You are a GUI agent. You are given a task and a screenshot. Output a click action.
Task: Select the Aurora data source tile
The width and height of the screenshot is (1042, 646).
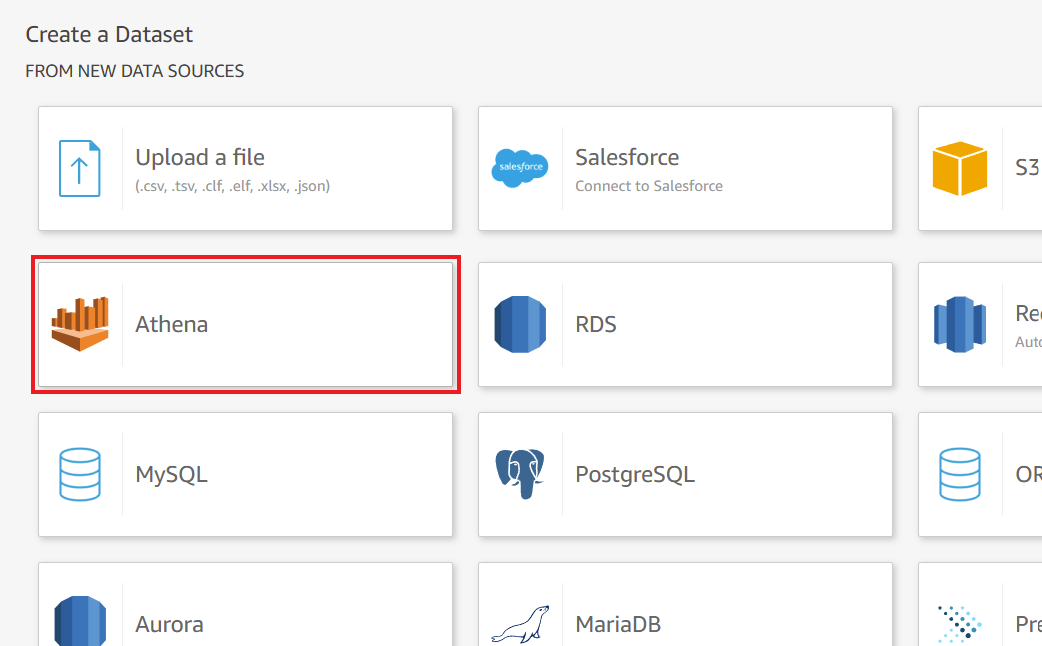[x=245, y=614]
